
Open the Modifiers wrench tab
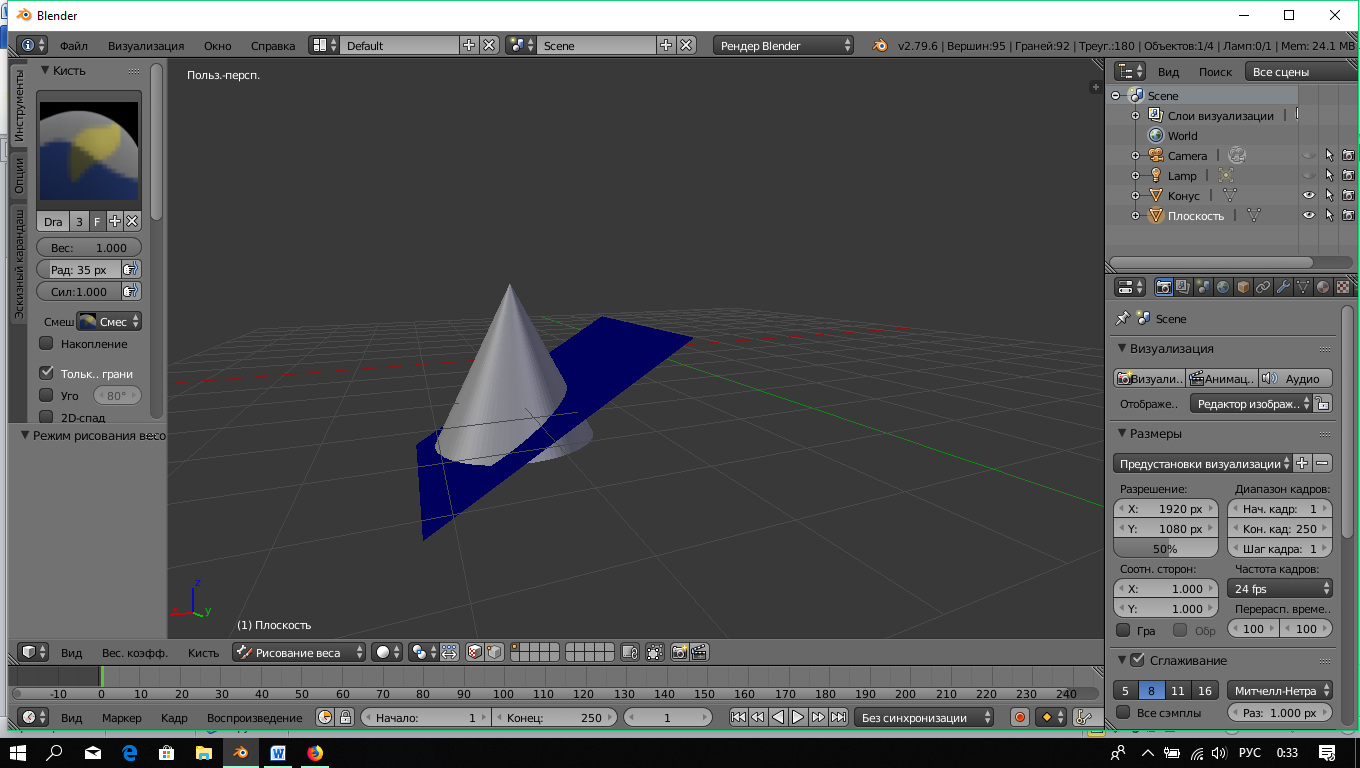coord(1283,287)
